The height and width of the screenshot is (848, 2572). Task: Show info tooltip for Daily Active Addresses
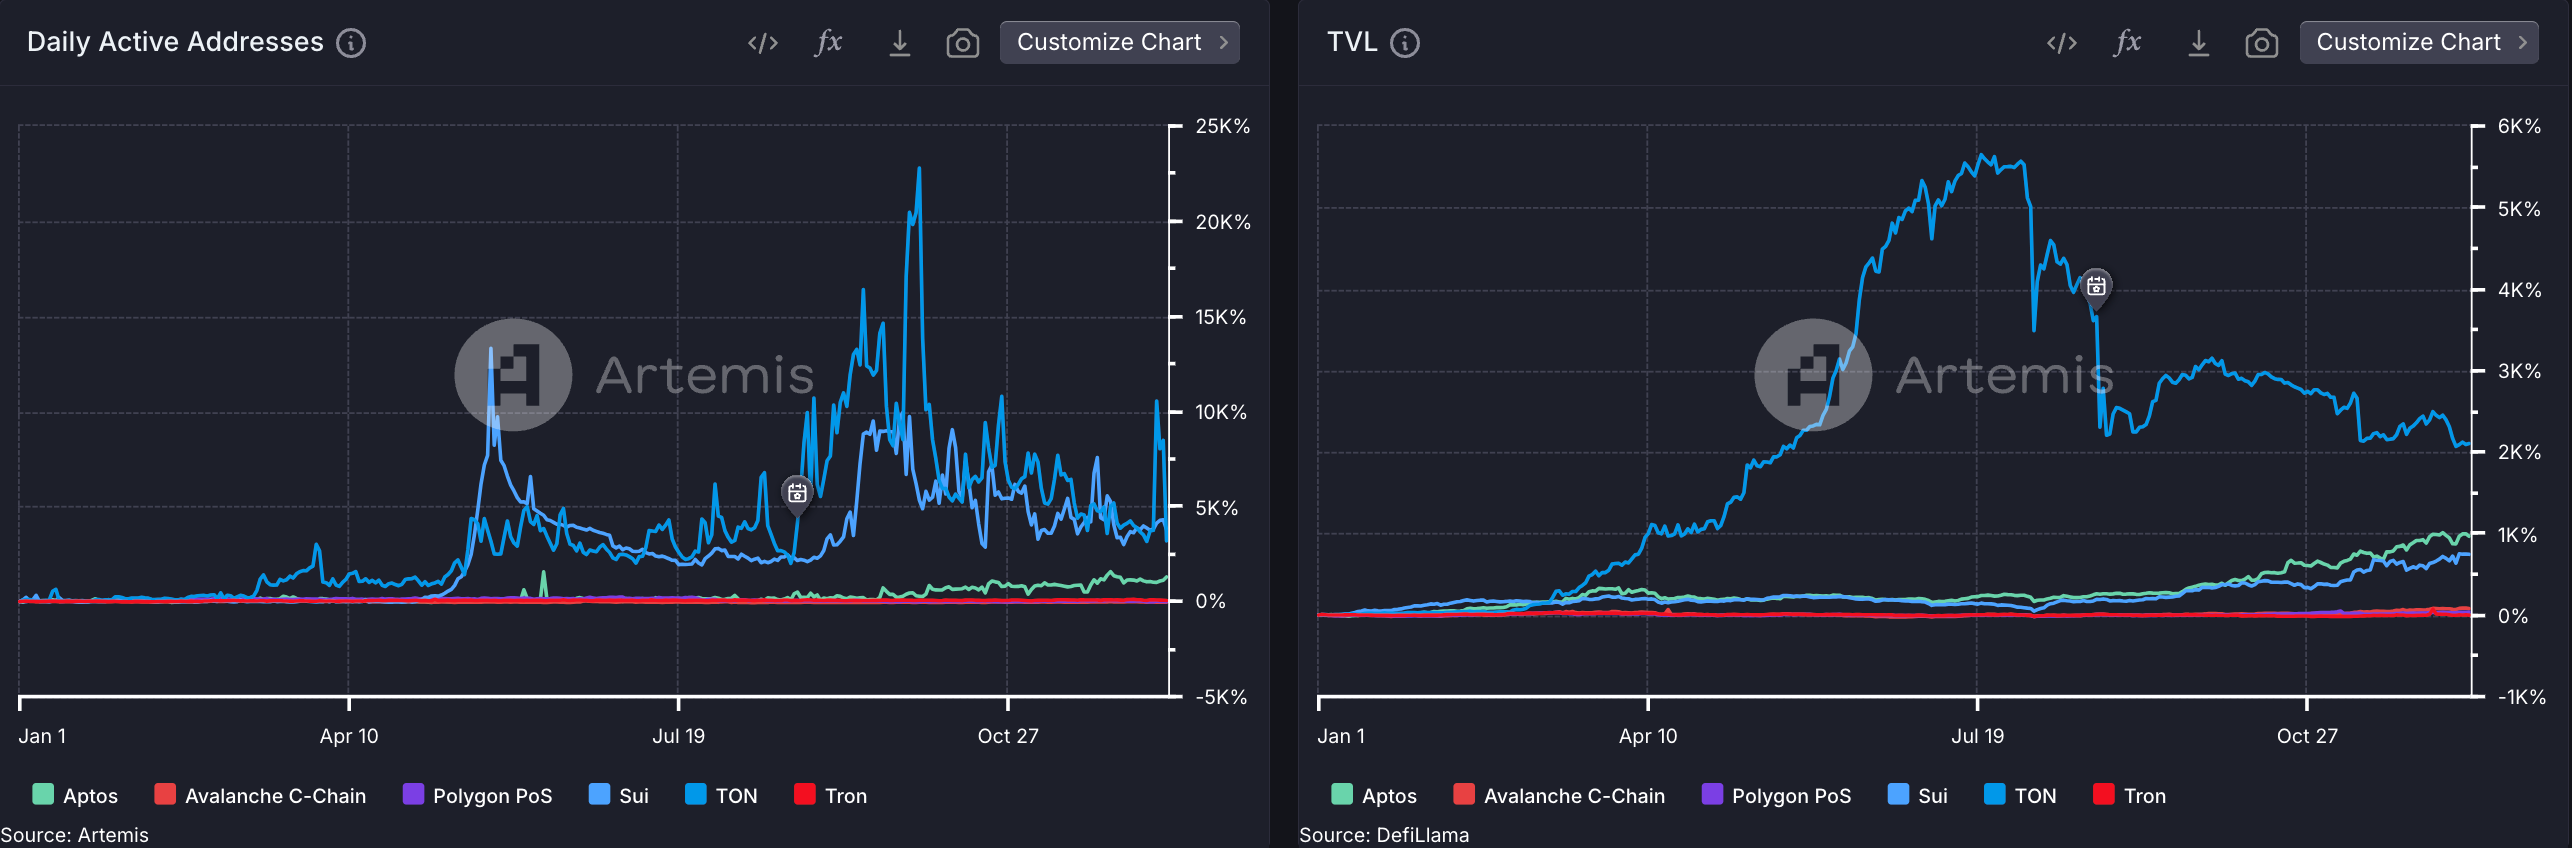(x=351, y=43)
